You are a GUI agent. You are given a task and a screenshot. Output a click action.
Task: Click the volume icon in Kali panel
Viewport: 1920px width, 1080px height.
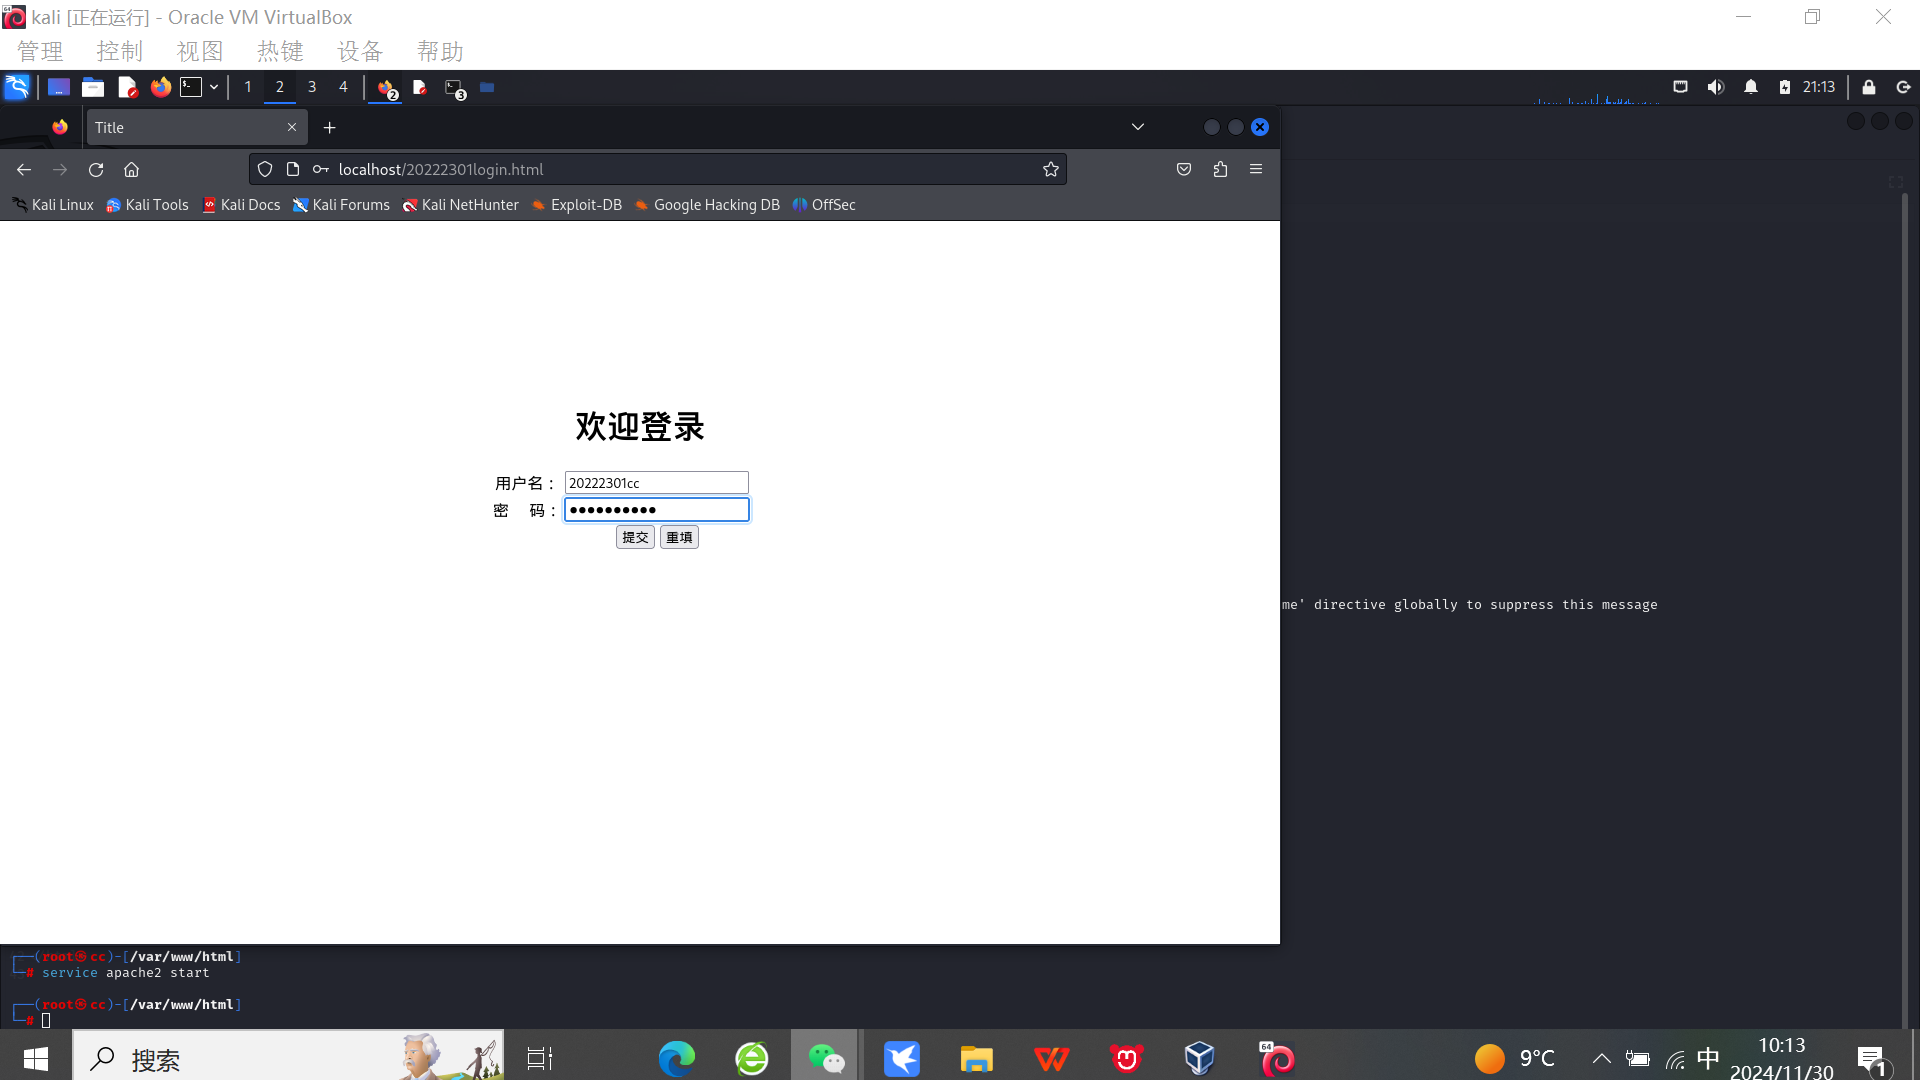pos(1716,87)
